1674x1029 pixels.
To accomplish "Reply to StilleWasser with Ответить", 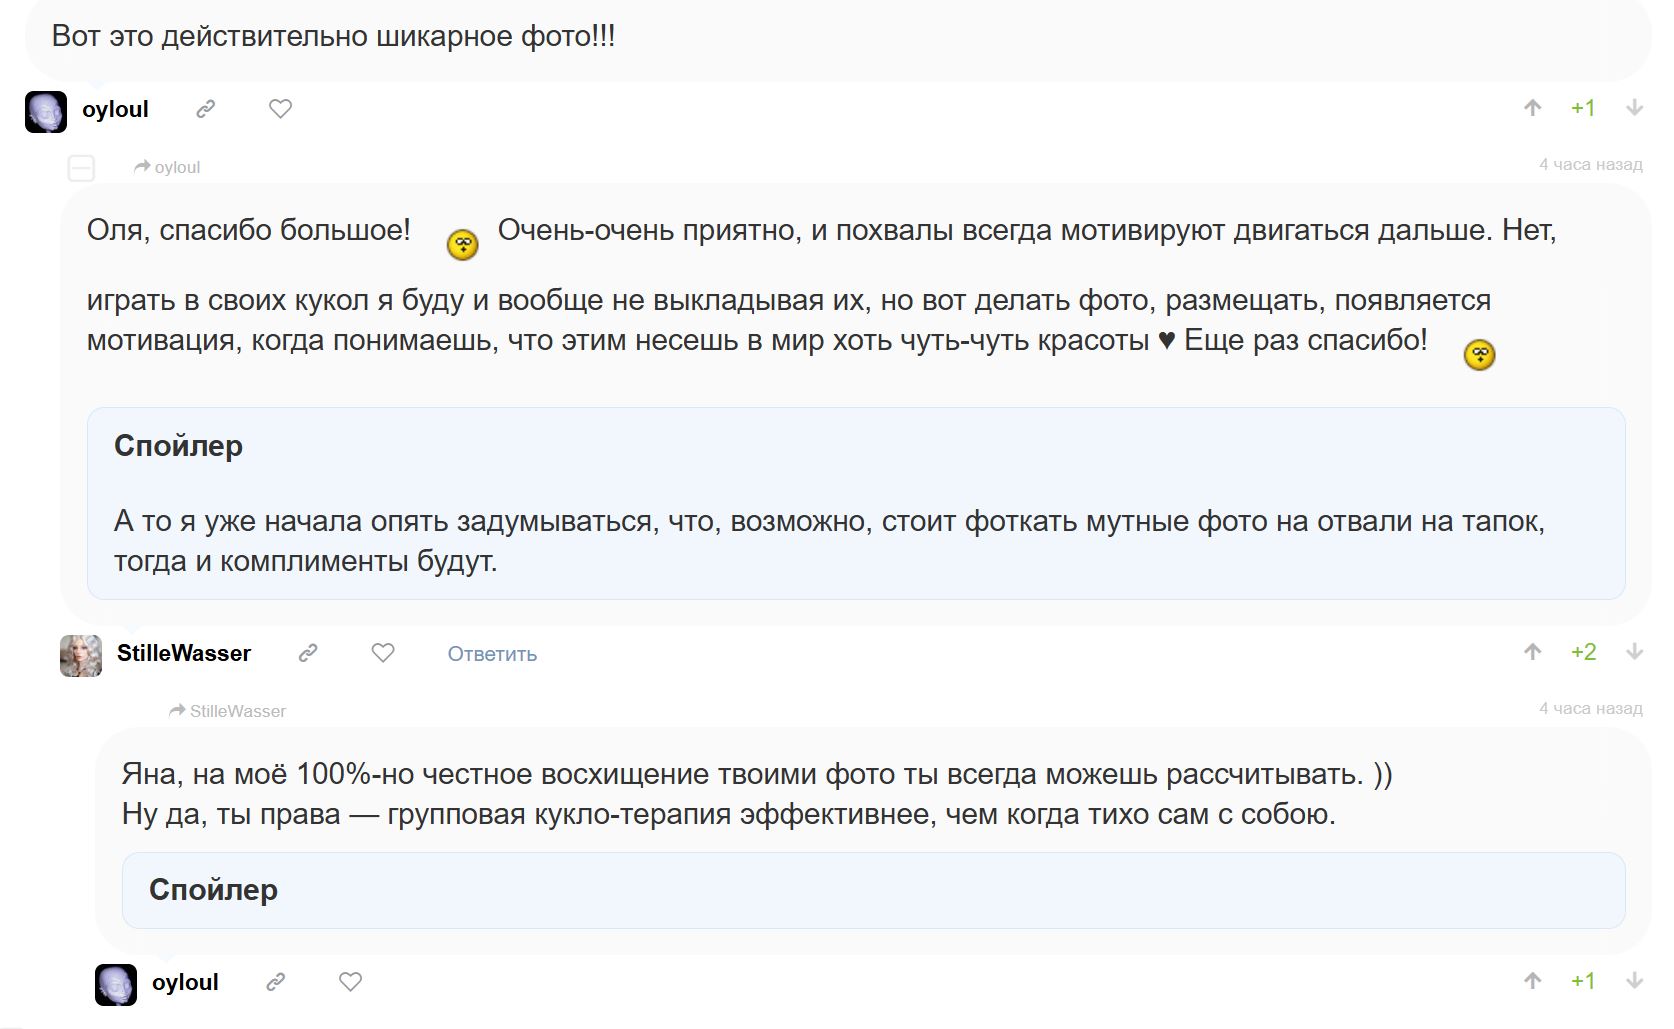I will pyautogui.click(x=492, y=654).
